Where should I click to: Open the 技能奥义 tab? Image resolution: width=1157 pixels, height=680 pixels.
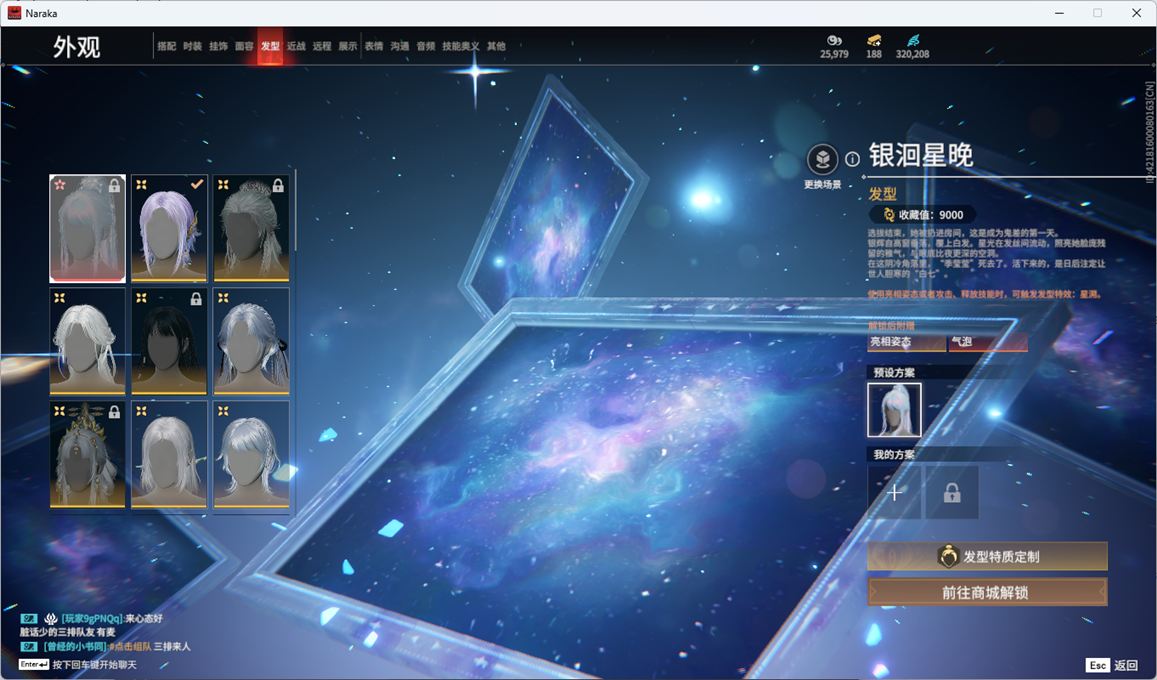pos(460,46)
